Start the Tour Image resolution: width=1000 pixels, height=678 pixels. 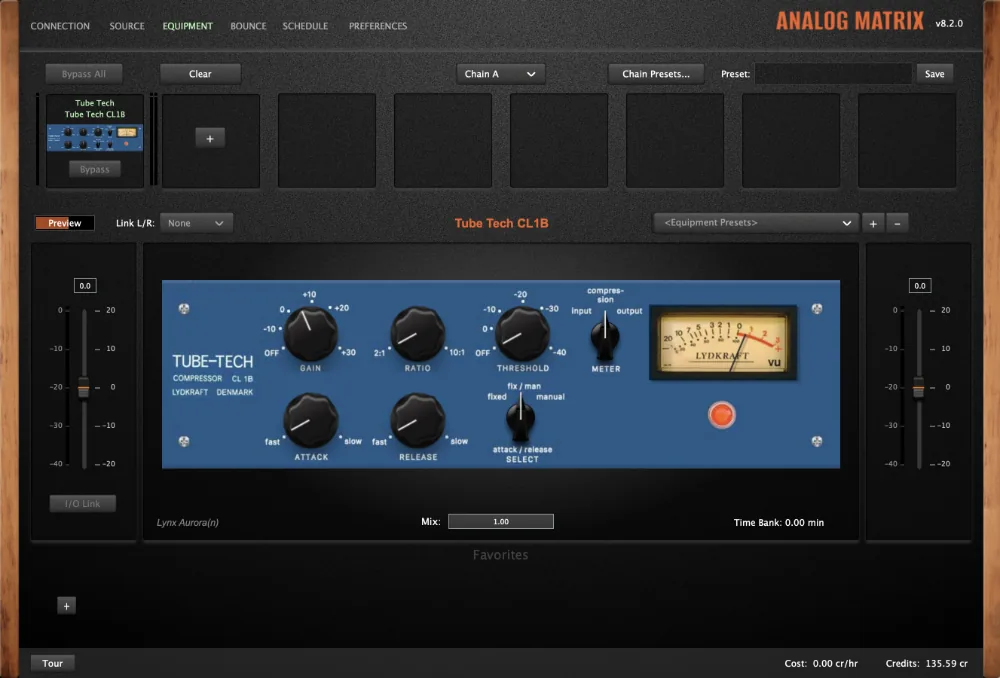[52, 663]
